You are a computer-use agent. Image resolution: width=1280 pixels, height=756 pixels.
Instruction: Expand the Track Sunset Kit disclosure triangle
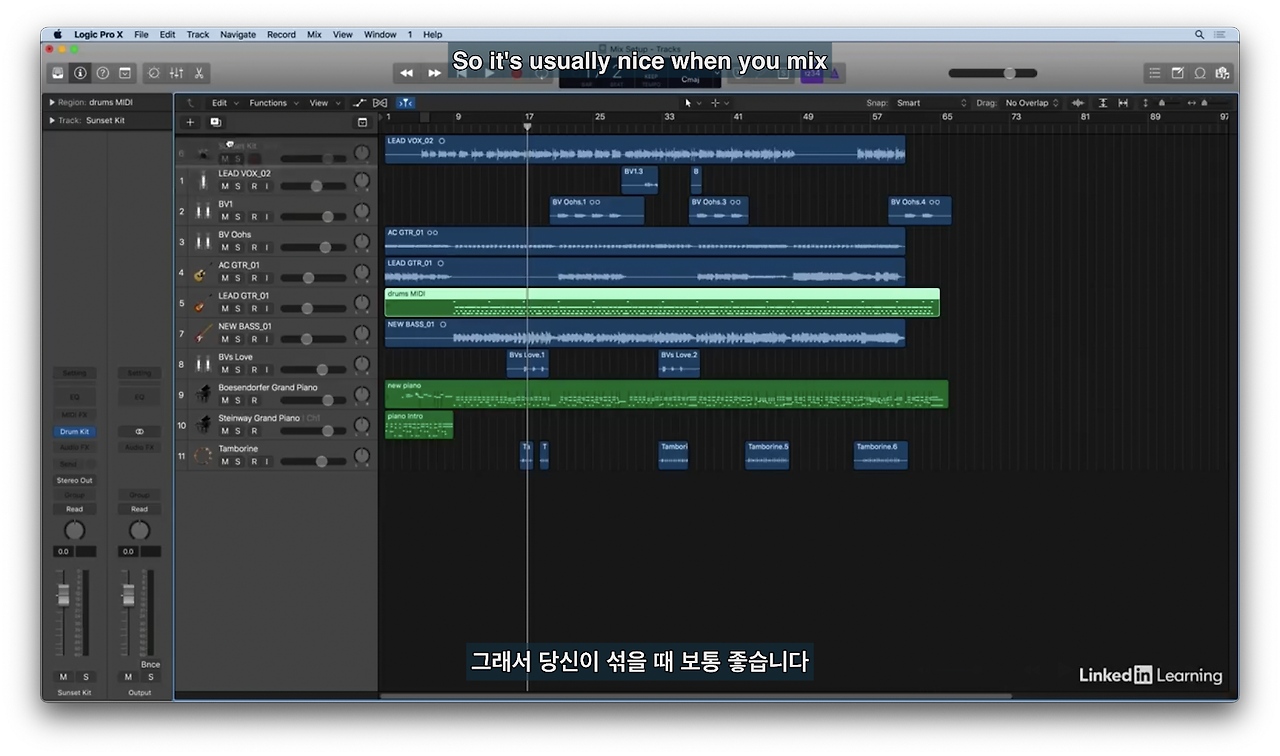[52, 121]
